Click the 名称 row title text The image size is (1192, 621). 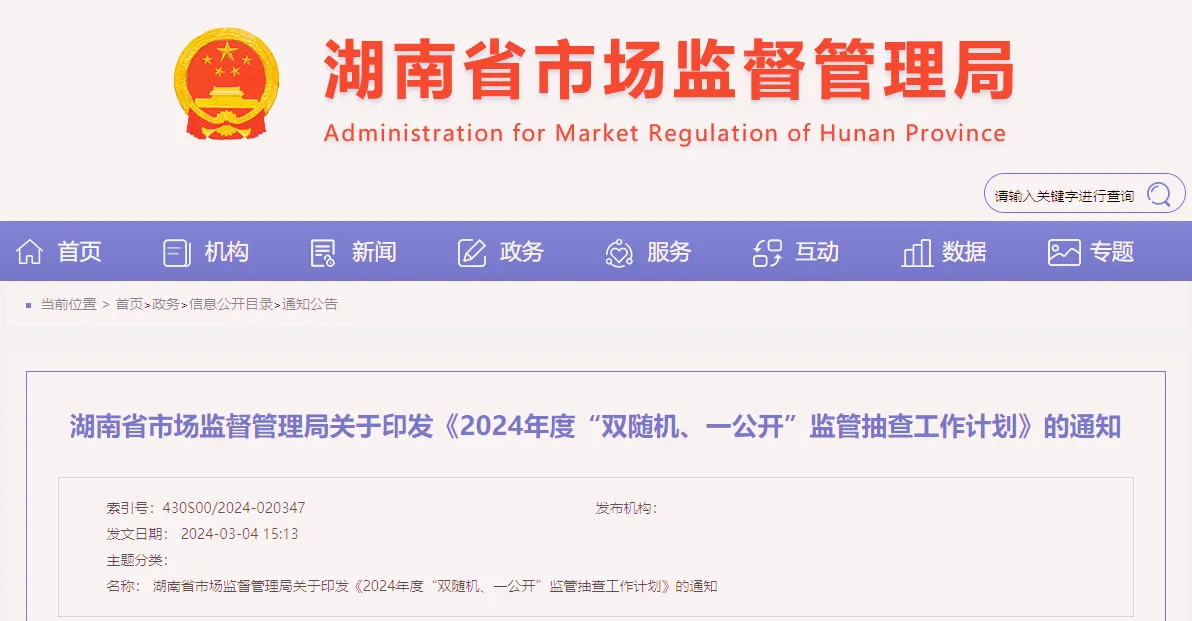click(435, 586)
